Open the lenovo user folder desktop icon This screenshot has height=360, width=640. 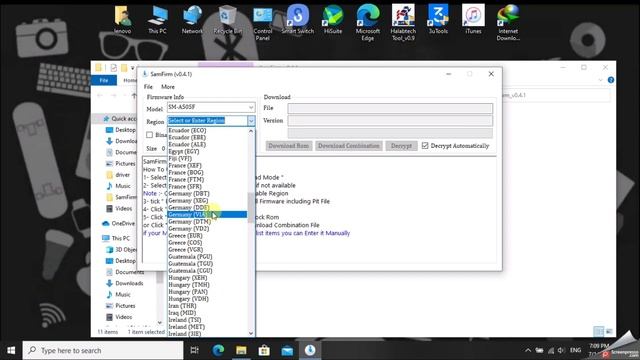pos(122,20)
